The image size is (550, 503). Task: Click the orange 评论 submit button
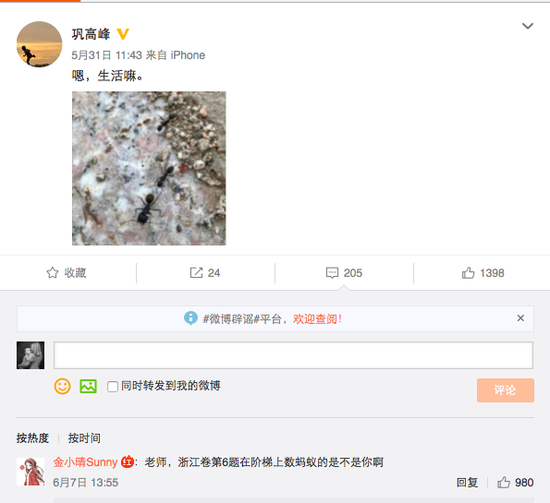[x=505, y=390]
